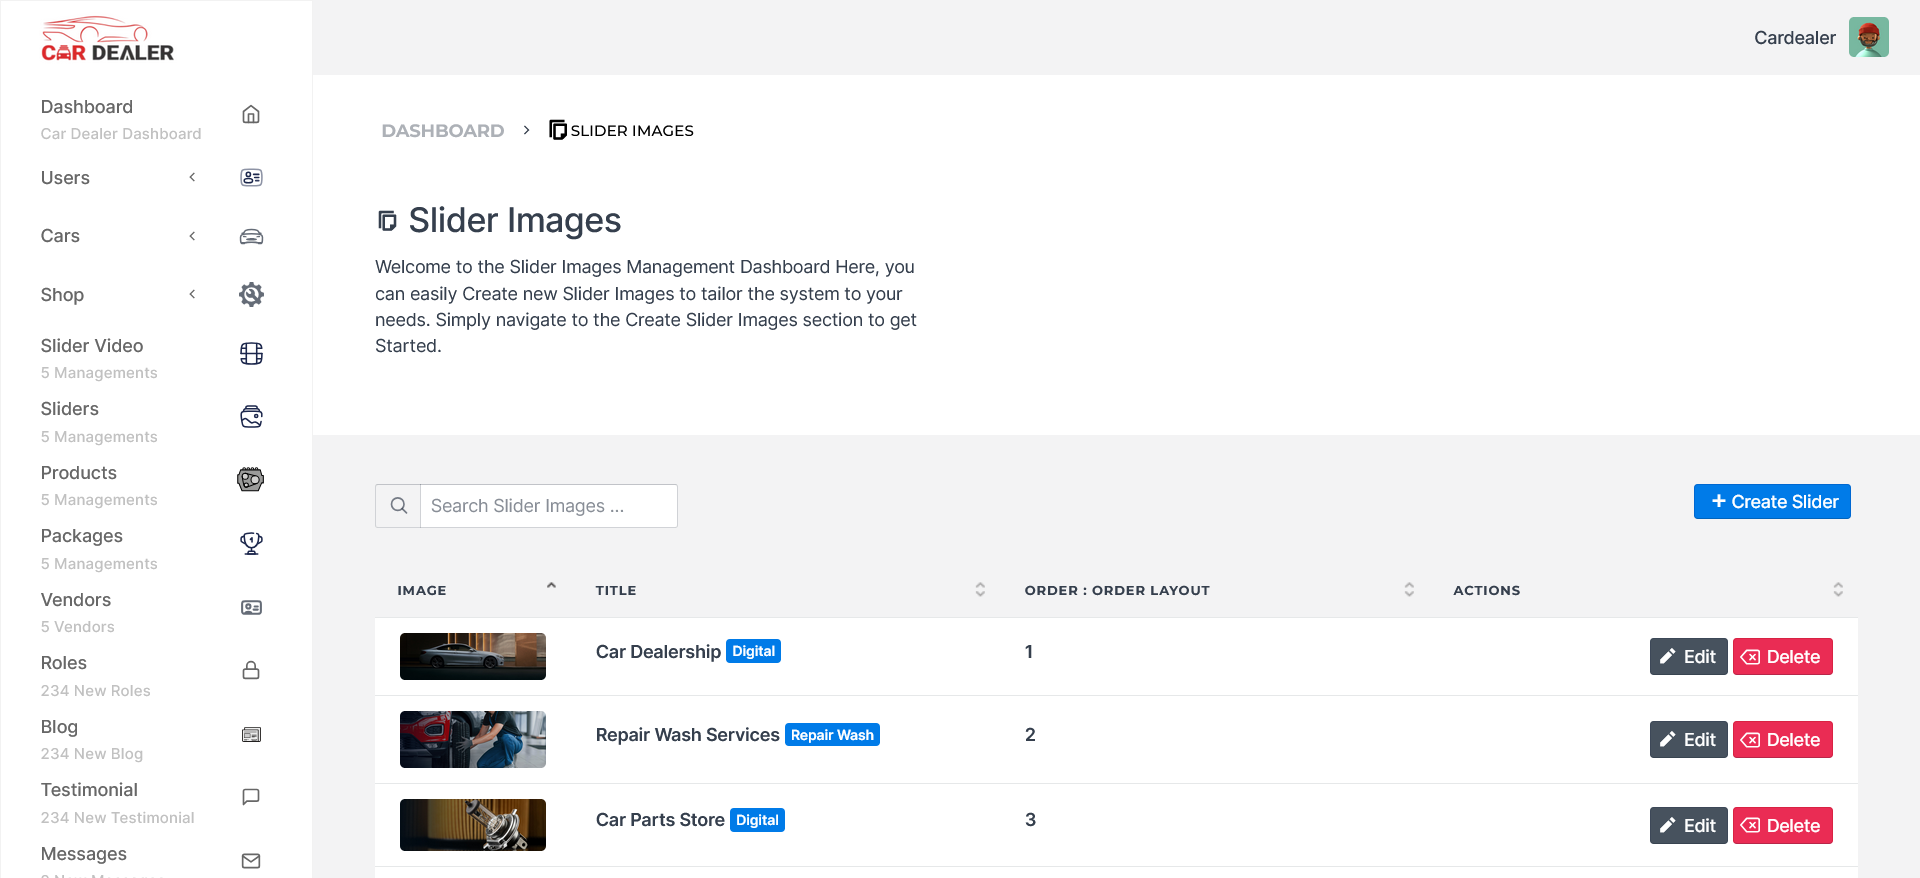Click the Slider Video film icon
Image resolution: width=1920 pixels, height=878 pixels.
(251, 354)
